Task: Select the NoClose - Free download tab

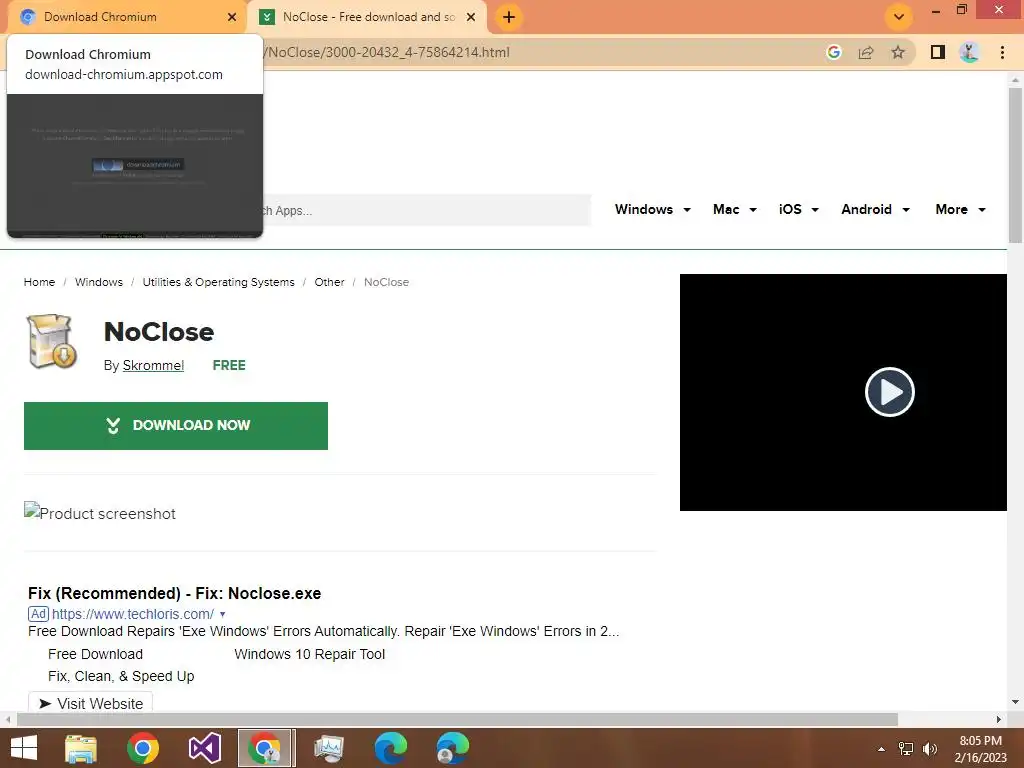Action: coord(368,17)
